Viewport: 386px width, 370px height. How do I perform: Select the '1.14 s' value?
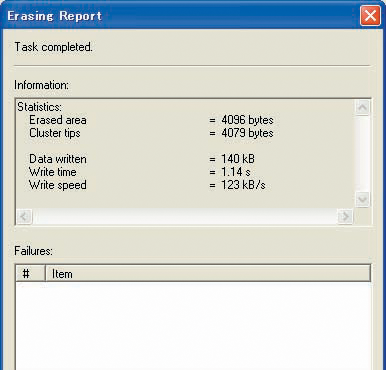click(x=235, y=172)
